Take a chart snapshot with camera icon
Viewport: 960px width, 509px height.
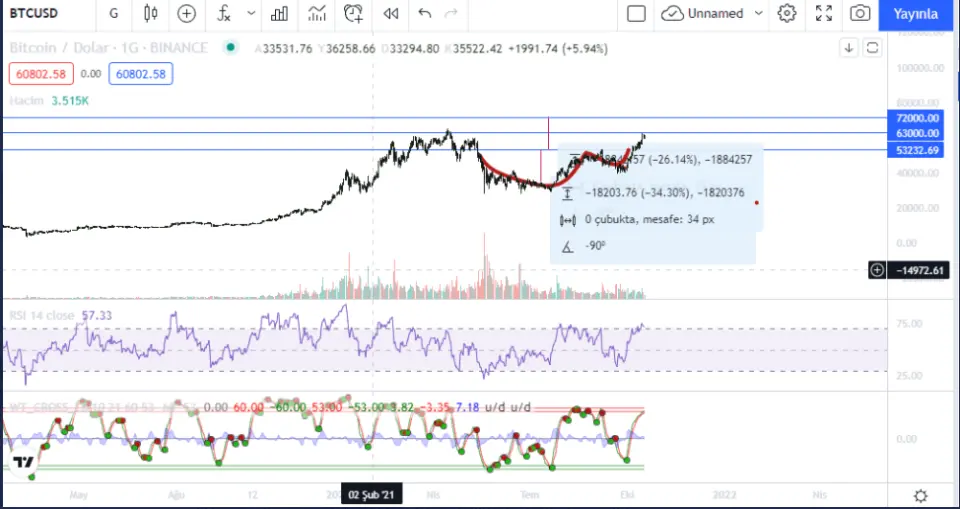tap(860, 13)
